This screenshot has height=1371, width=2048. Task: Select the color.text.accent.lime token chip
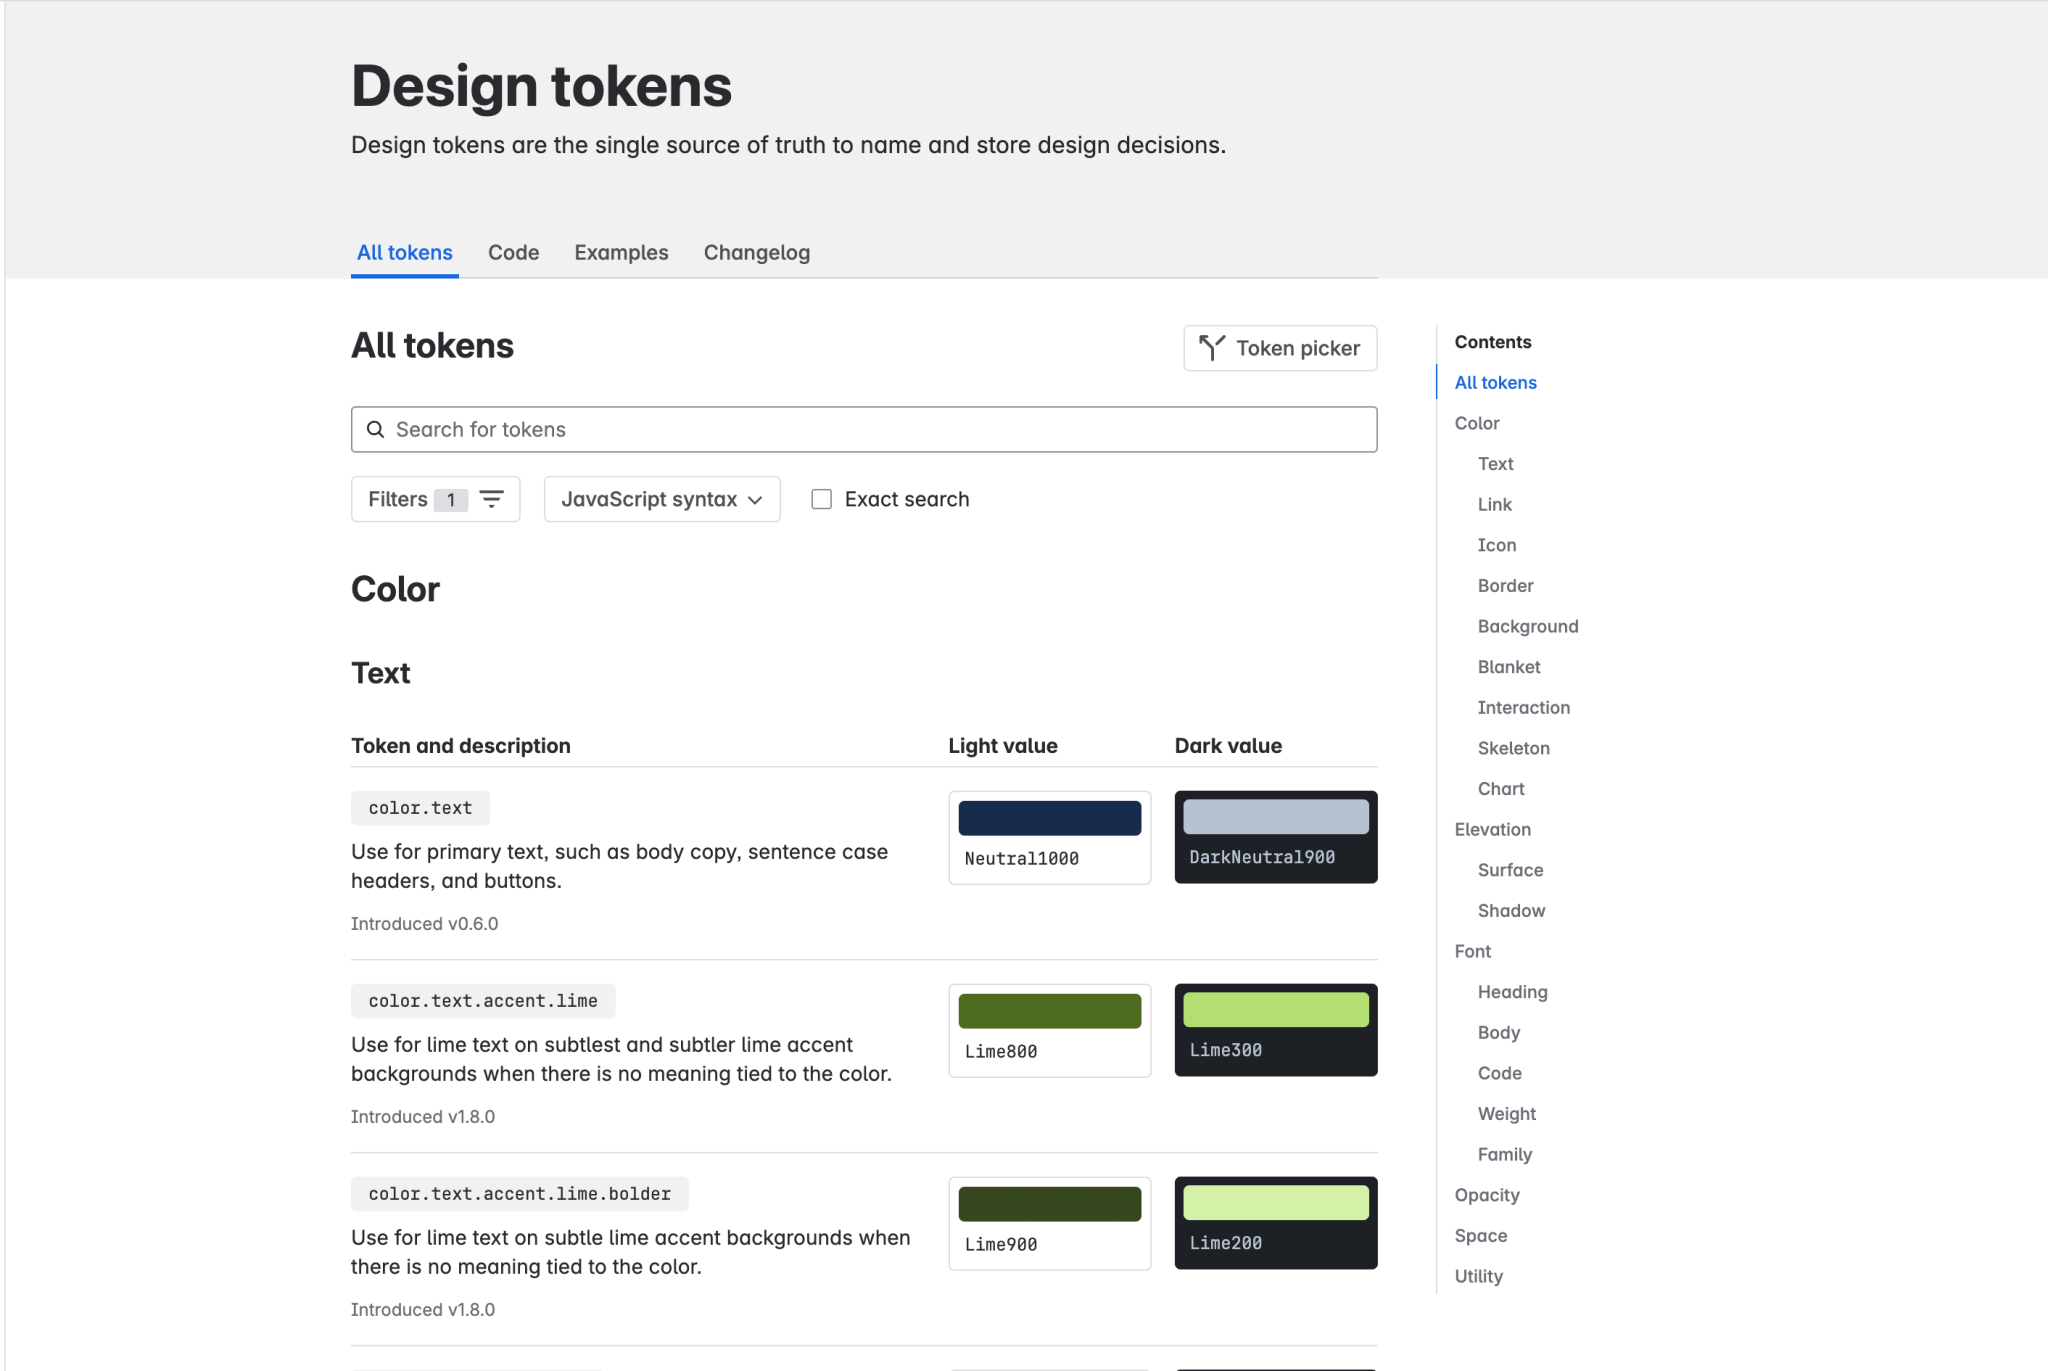click(x=483, y=1000)
